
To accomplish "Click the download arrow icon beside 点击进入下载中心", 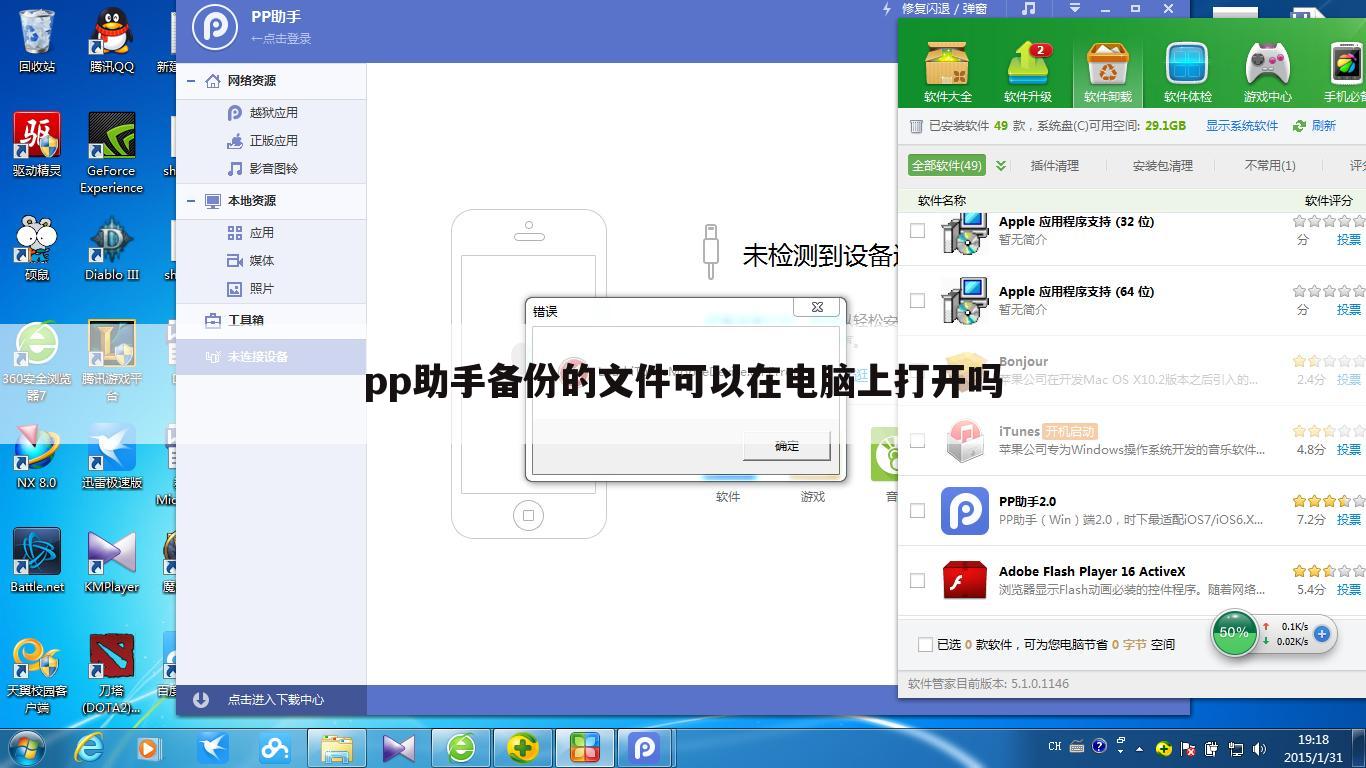I will point(200,700).
